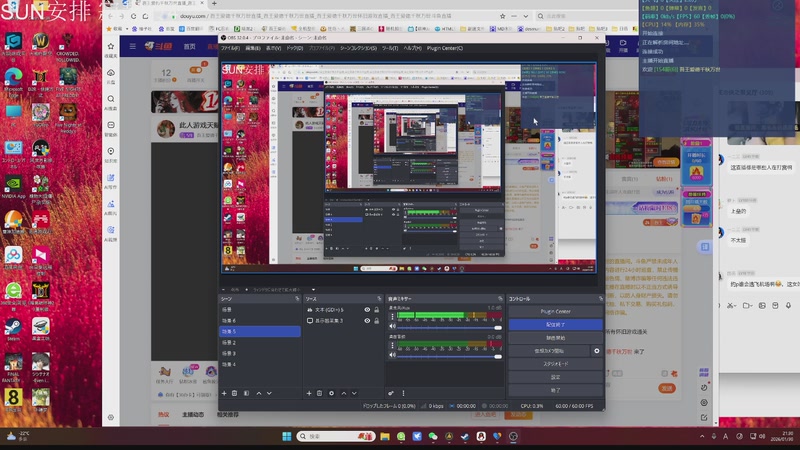Select the scene ending in 2
Screen dimensions: 800x450
coord(260,343)
